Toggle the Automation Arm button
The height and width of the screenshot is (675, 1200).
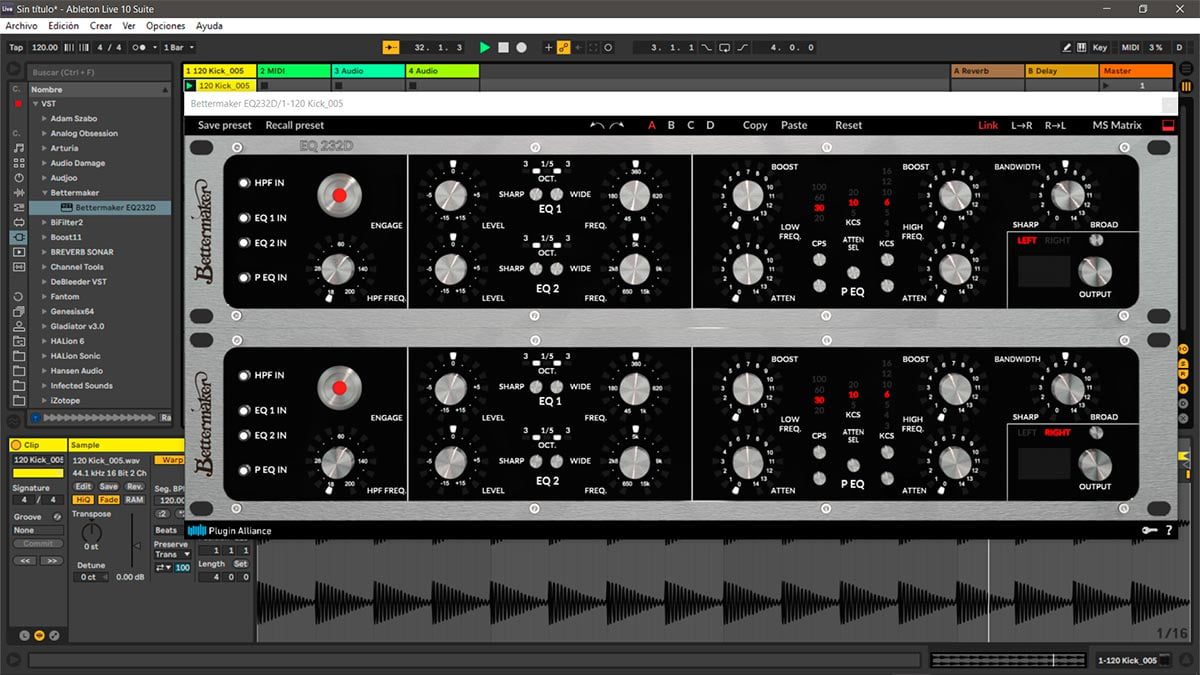(563, 47)
